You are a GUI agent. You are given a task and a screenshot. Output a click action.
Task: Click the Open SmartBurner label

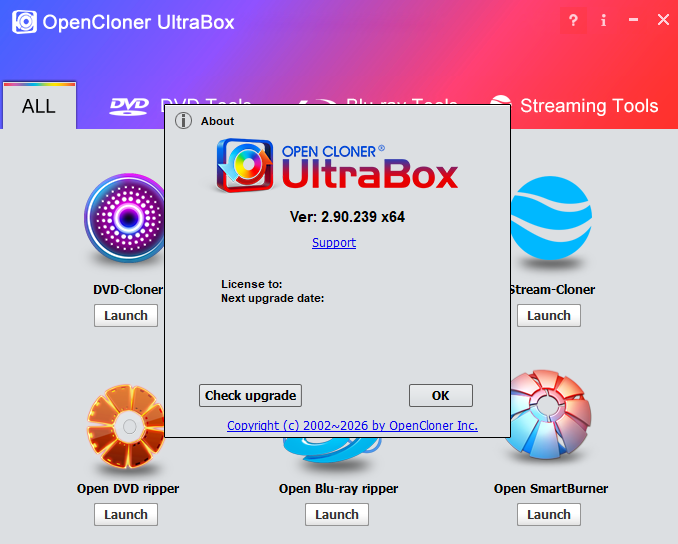551,489
